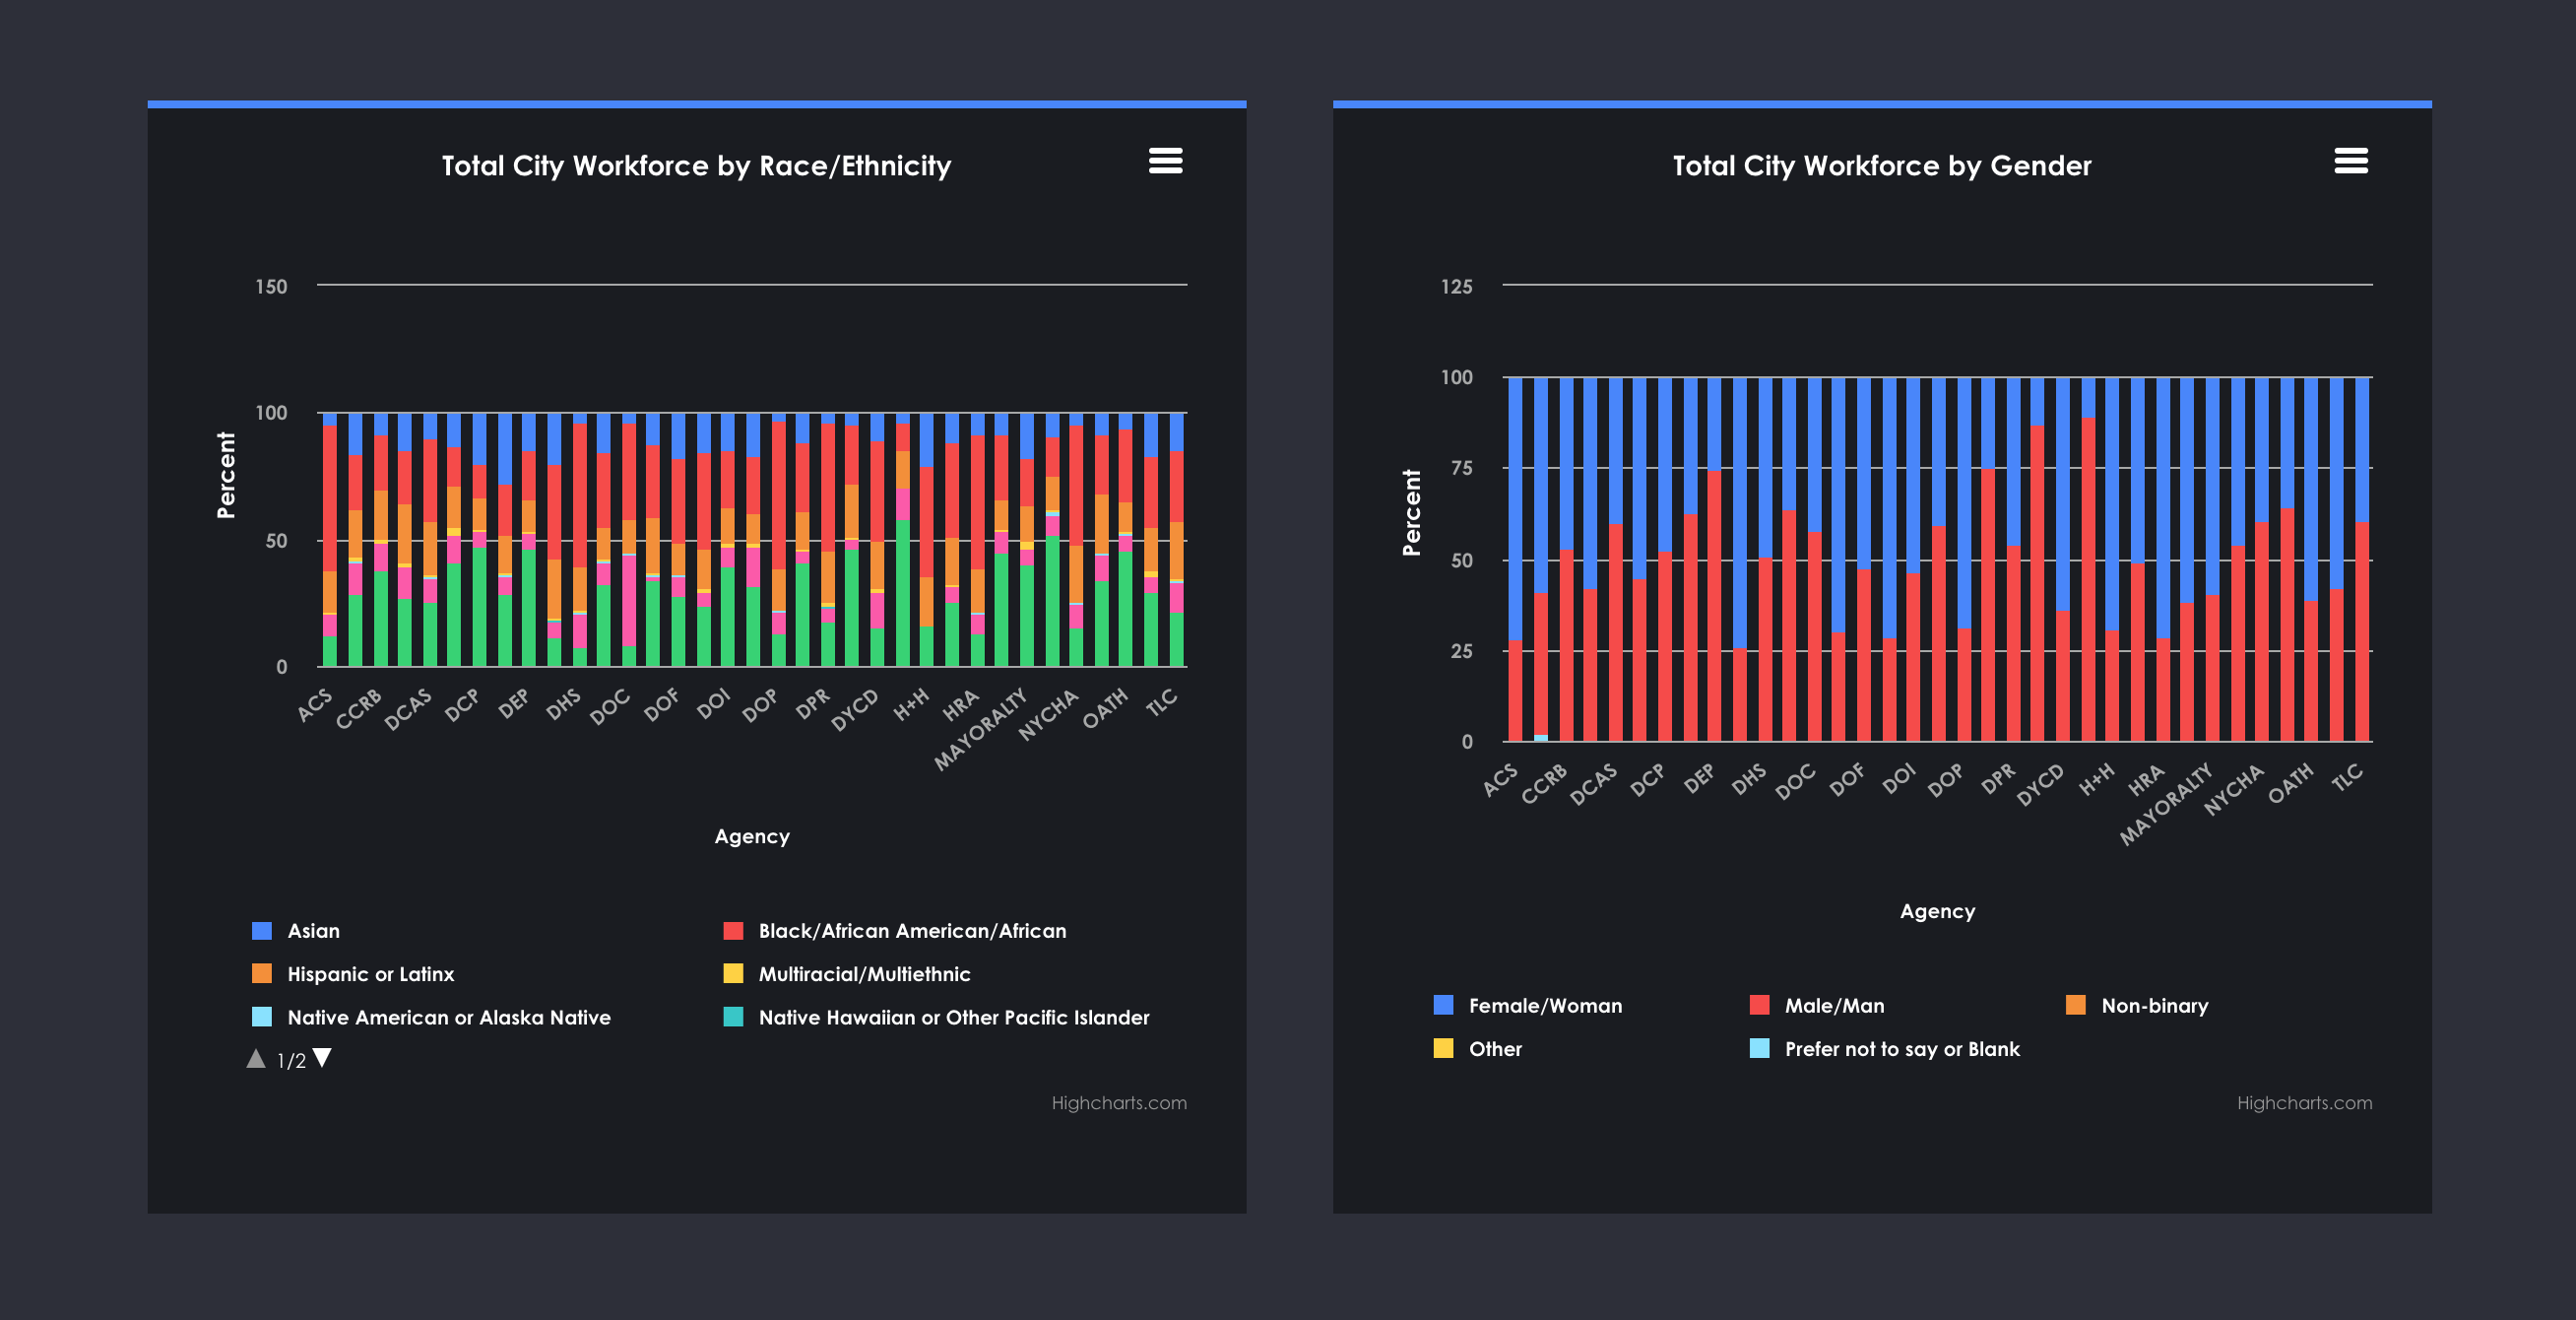Click the DYCD axis label in Gender chart
The height and width of the screenshot is (1320, 2576).
[x=2040, y=785]
